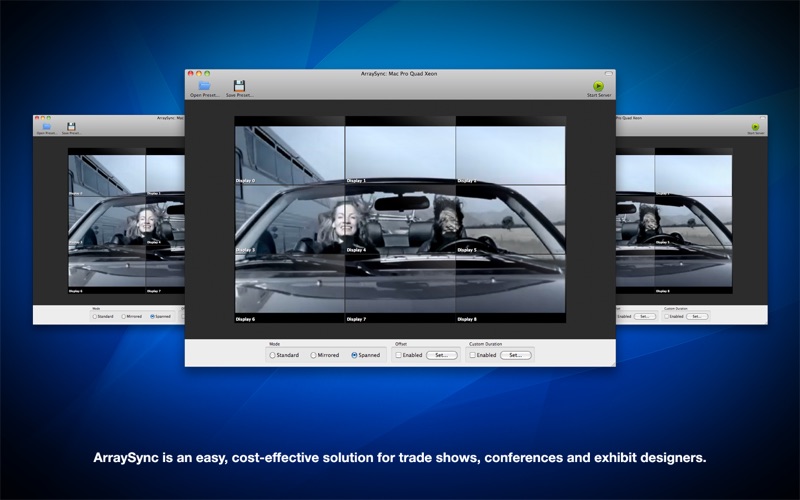Select the Display 0 tile in the center grid
Image resolution: width=800 pixels, height=500 pixels.
tap(290, 150)
